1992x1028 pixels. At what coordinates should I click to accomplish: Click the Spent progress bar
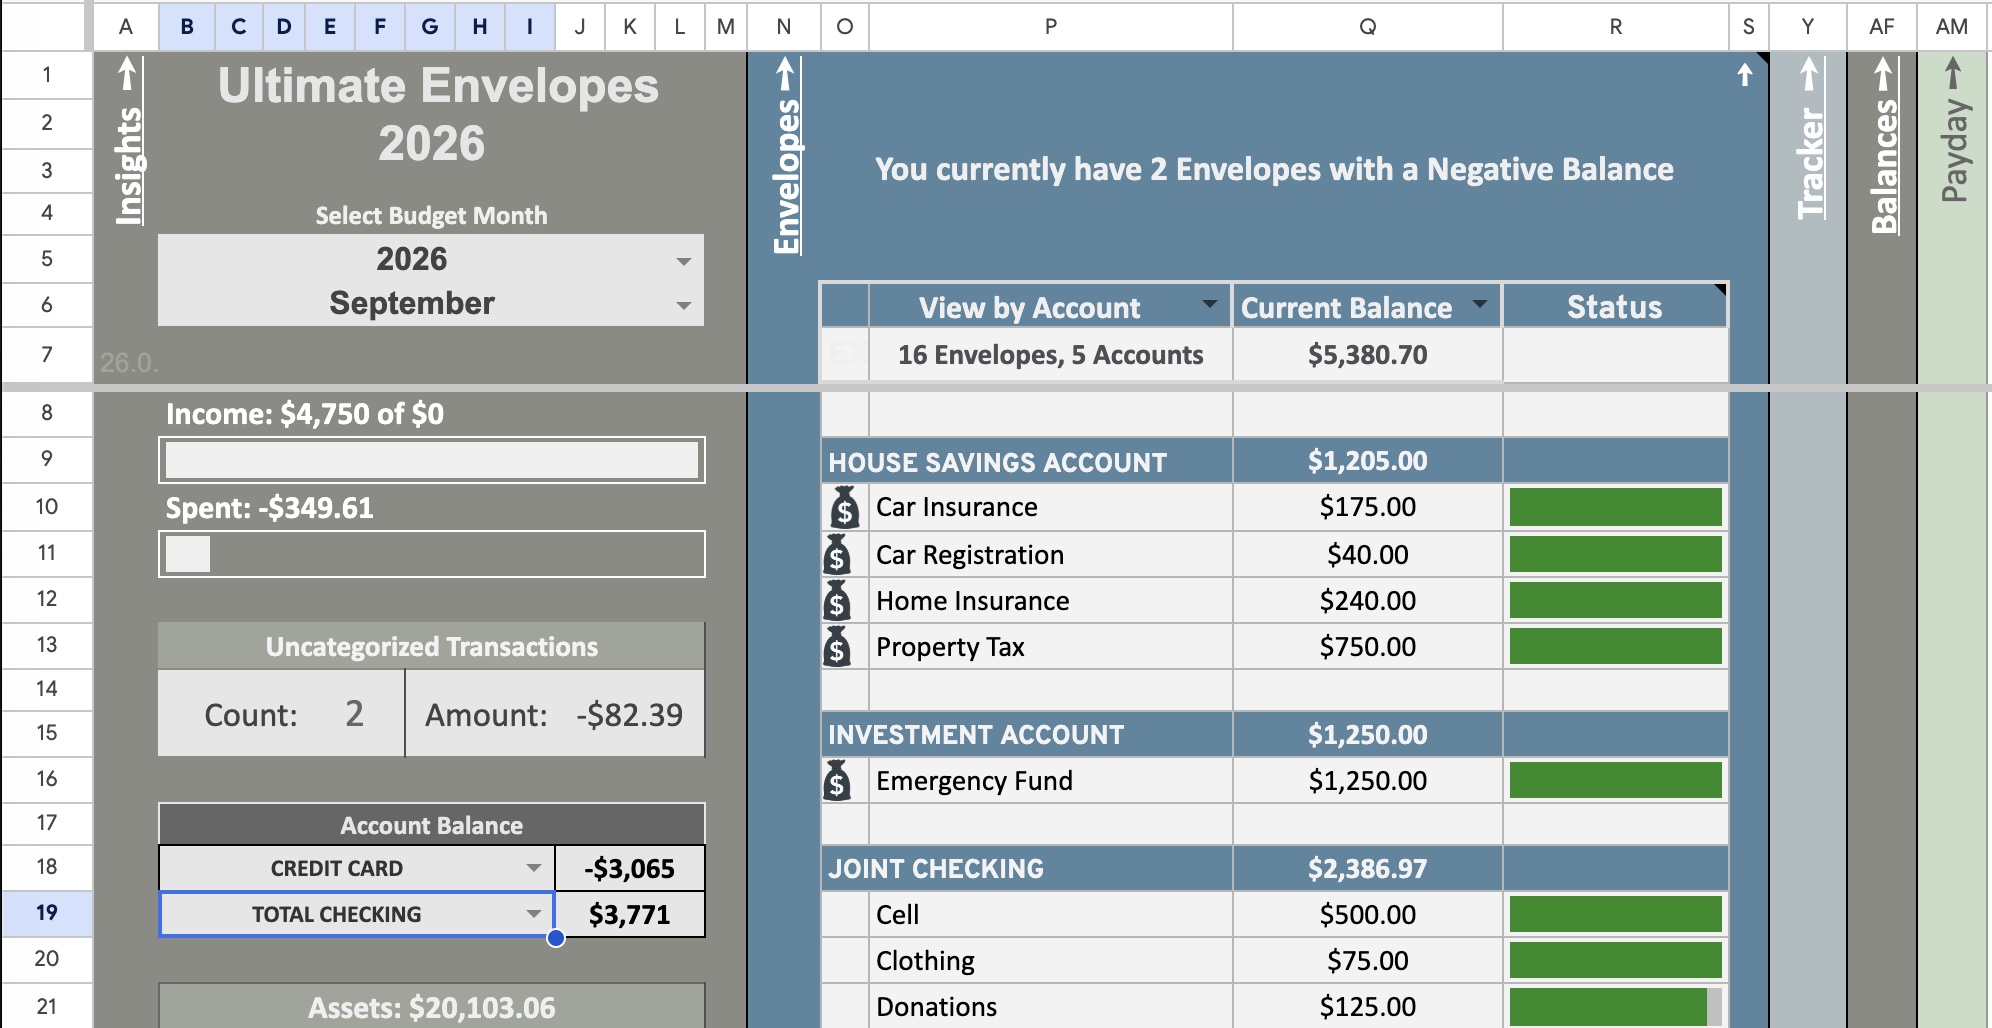click(432, 554)
